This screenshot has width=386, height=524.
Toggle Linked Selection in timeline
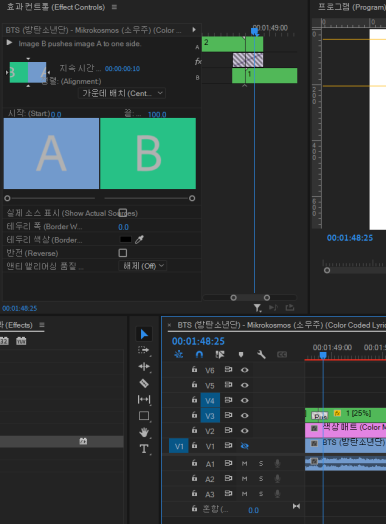click(220, 354)
